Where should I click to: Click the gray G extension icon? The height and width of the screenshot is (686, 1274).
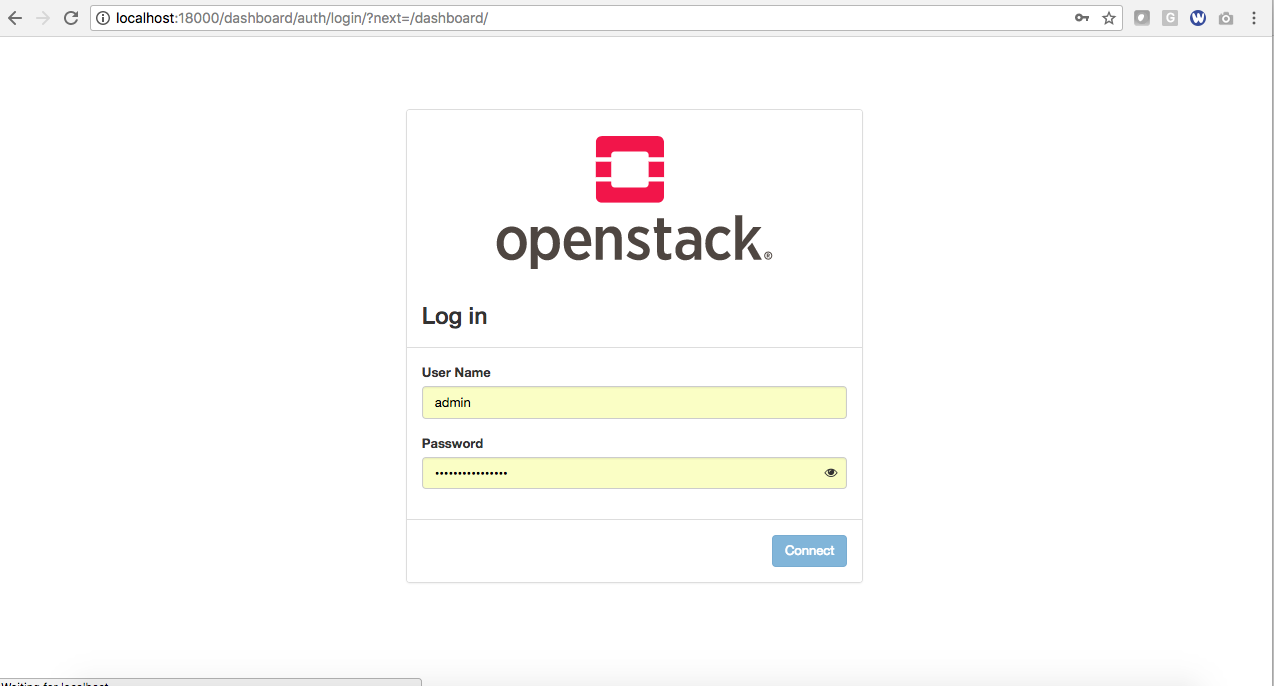1170,18
